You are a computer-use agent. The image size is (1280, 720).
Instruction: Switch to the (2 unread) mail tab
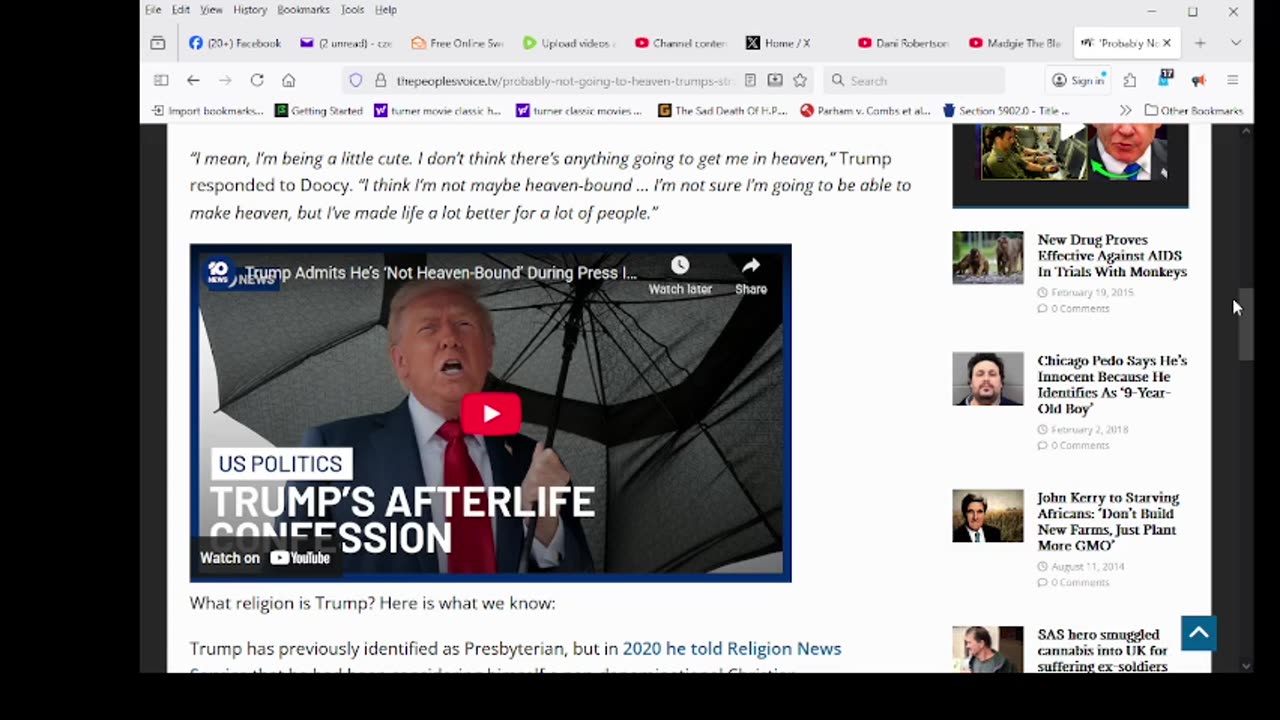pyautogui.click(x=347, y=43)
